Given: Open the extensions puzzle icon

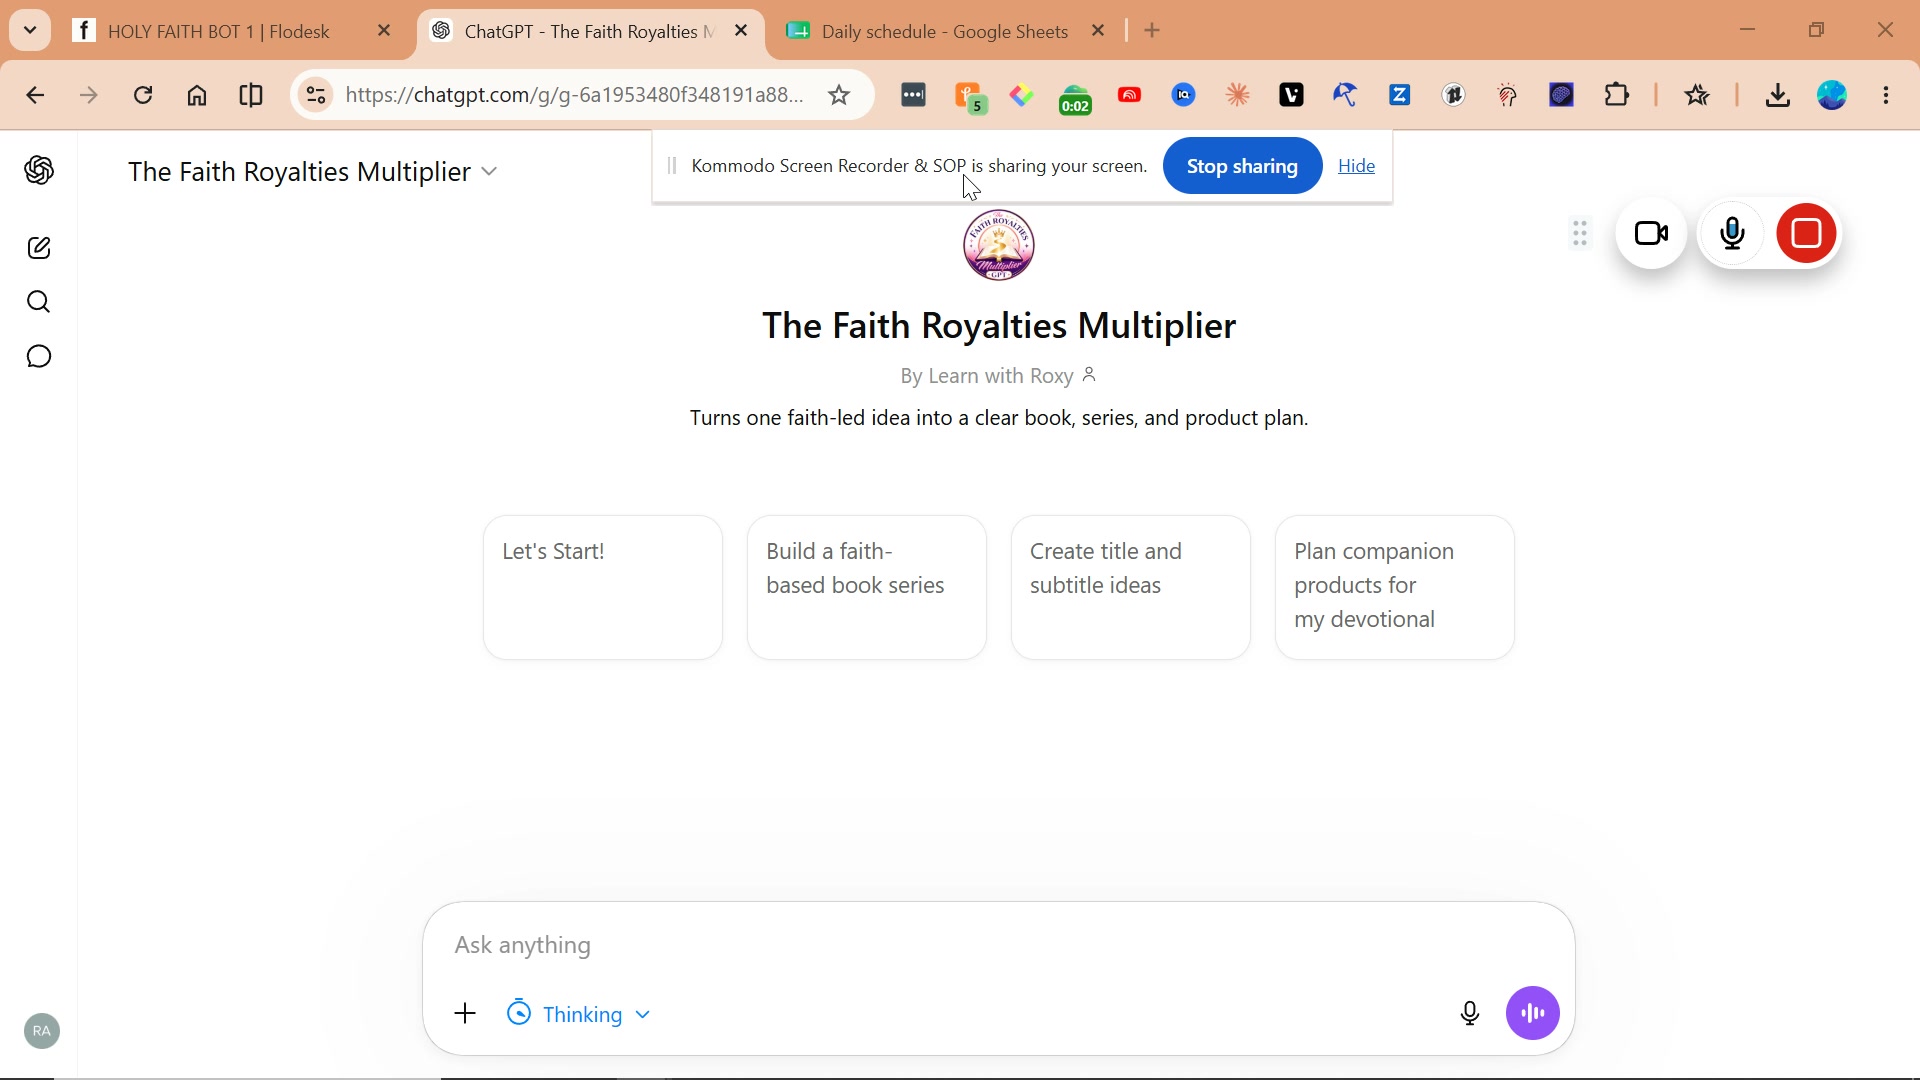Looking at the screenshot, I should tap(1618, 96).
